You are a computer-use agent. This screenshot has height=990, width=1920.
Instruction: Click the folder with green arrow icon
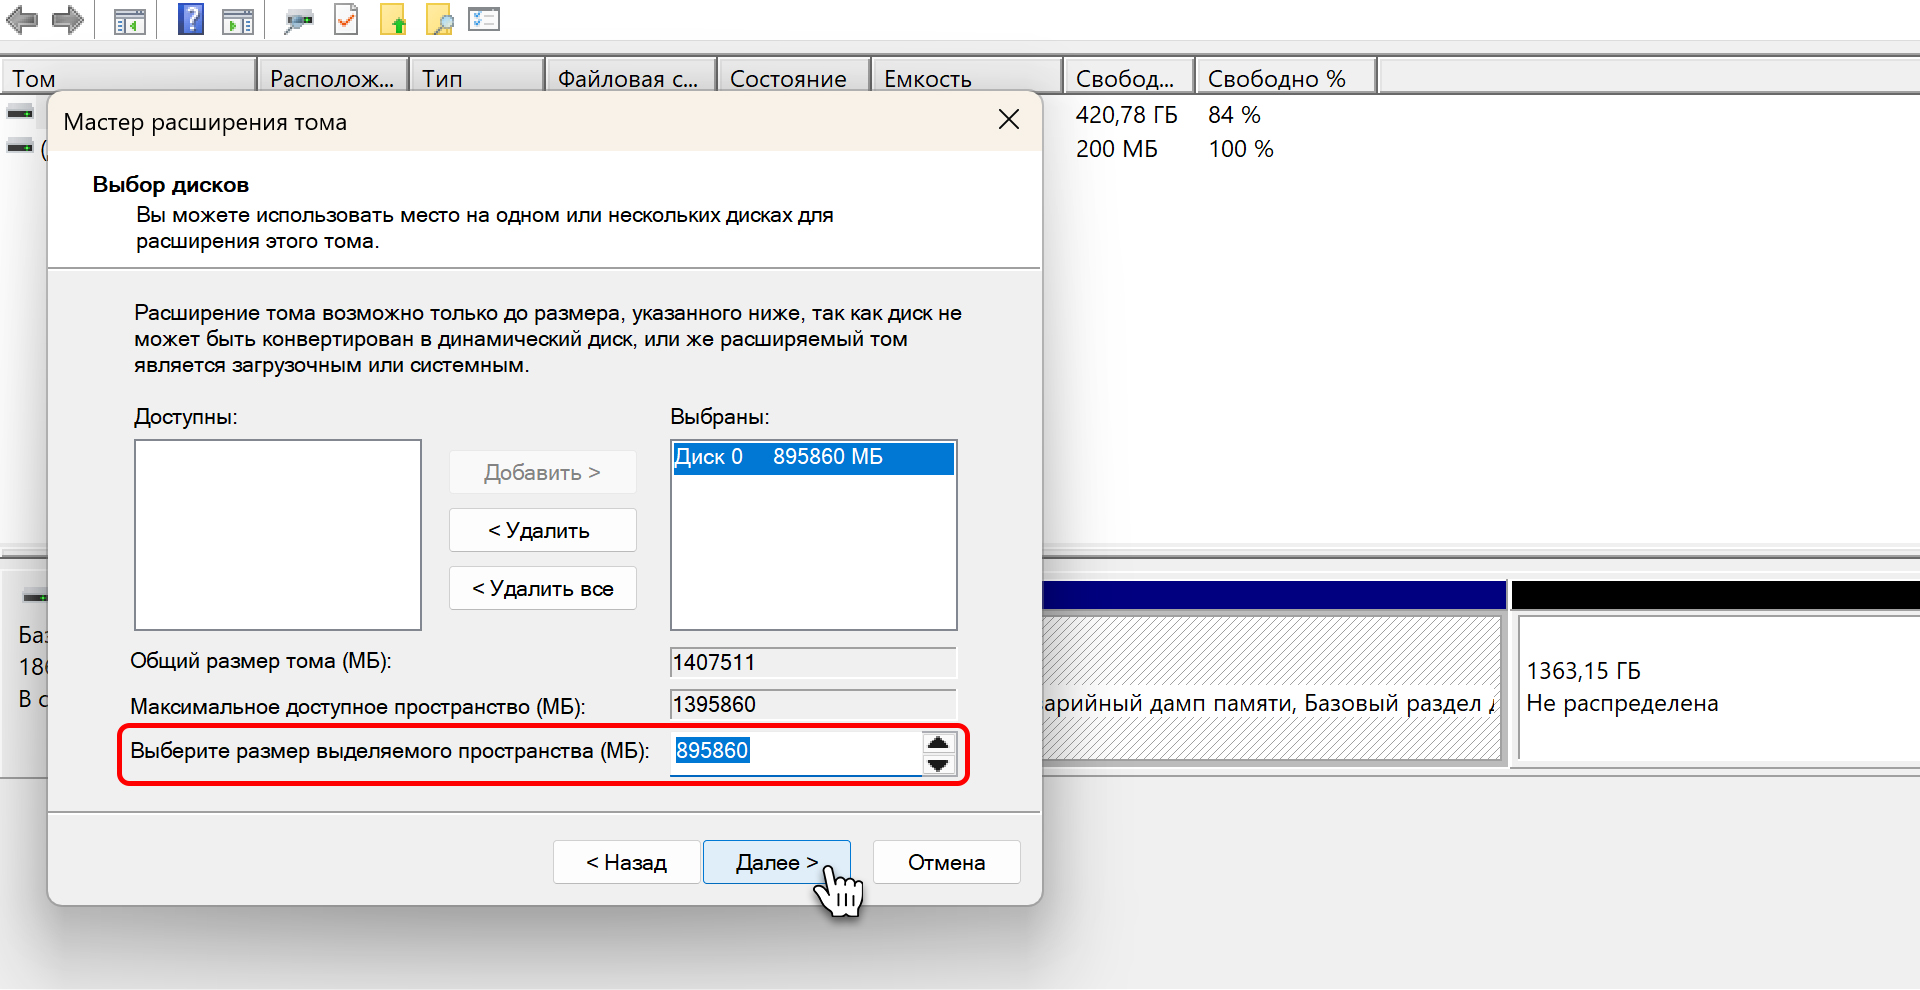[393, 20]
